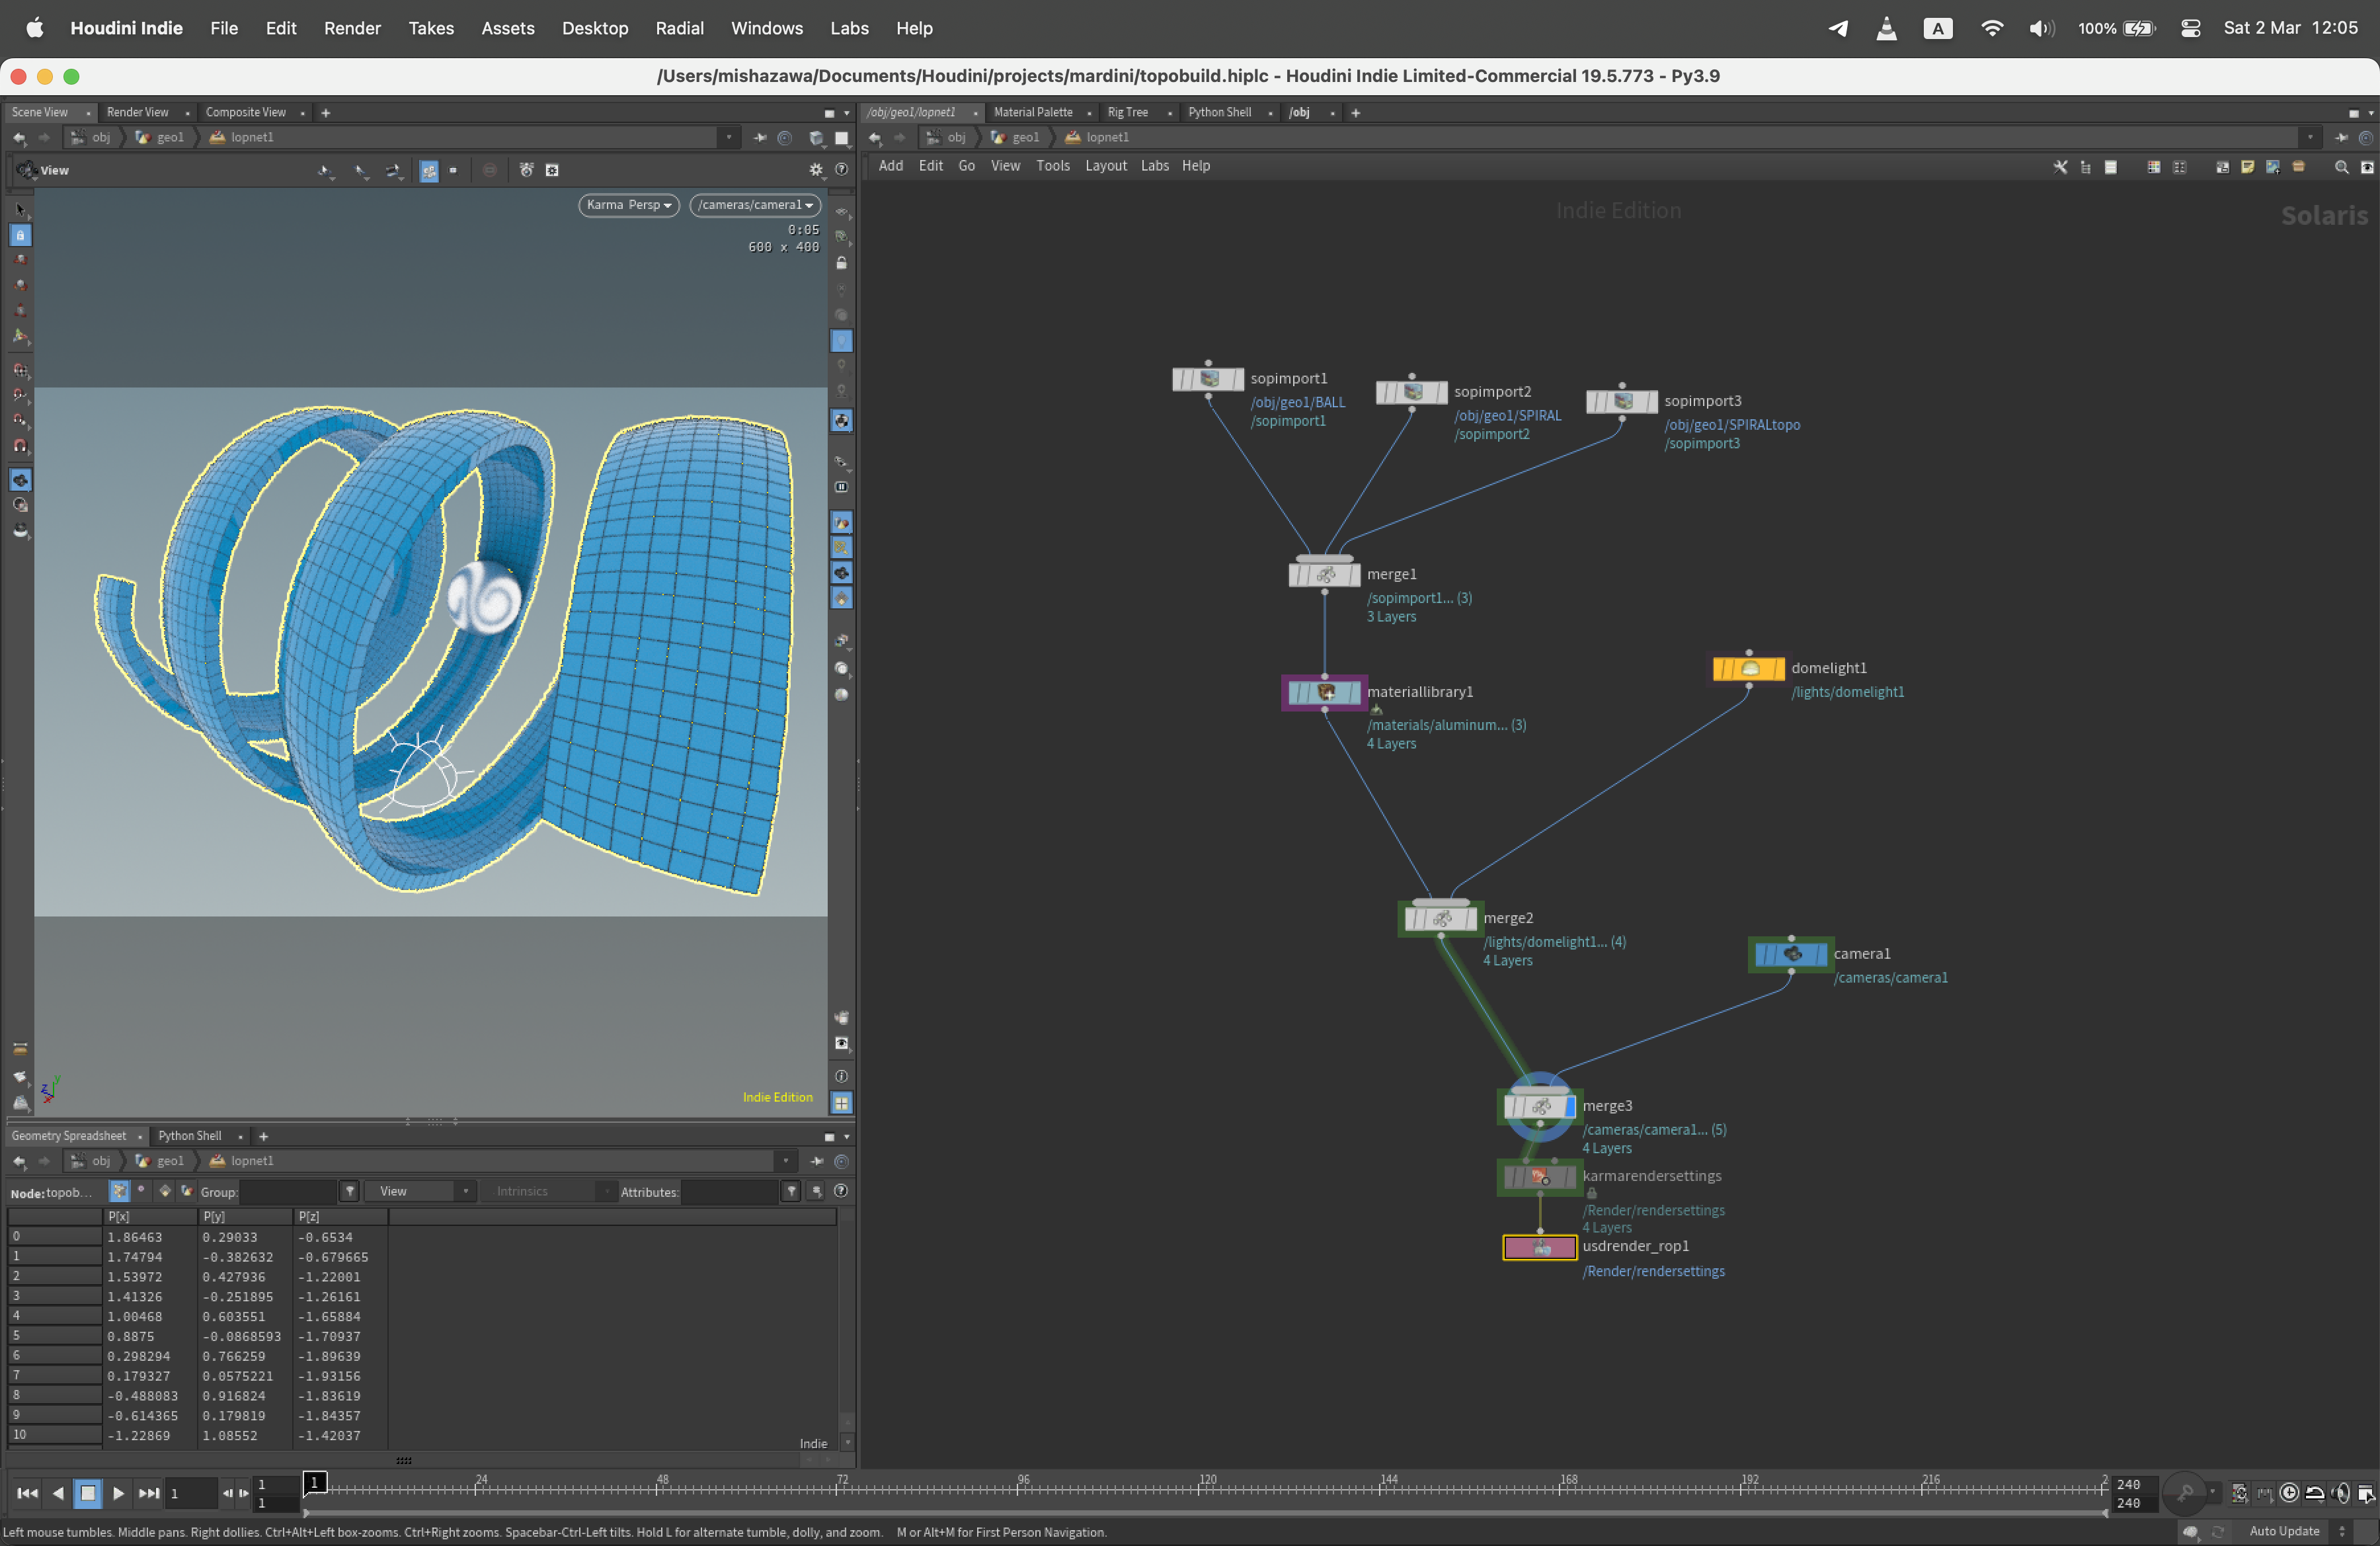
Task: Toggle the display flag on merge3 node
Action: click(x=1569, y=1106)
